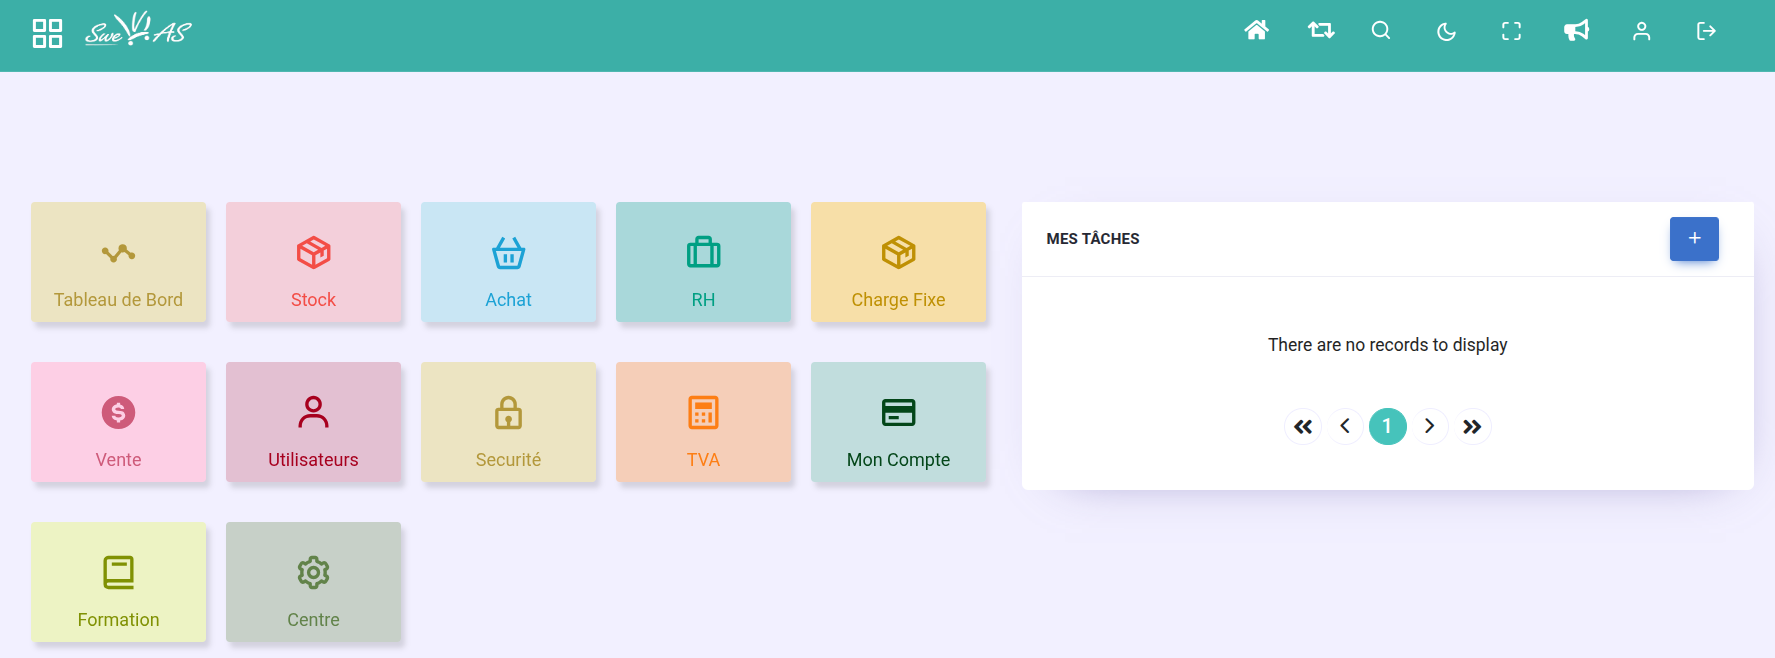Toggle fullscreen mode icon
1775x658 pixels.
(x=1511, y=32)
